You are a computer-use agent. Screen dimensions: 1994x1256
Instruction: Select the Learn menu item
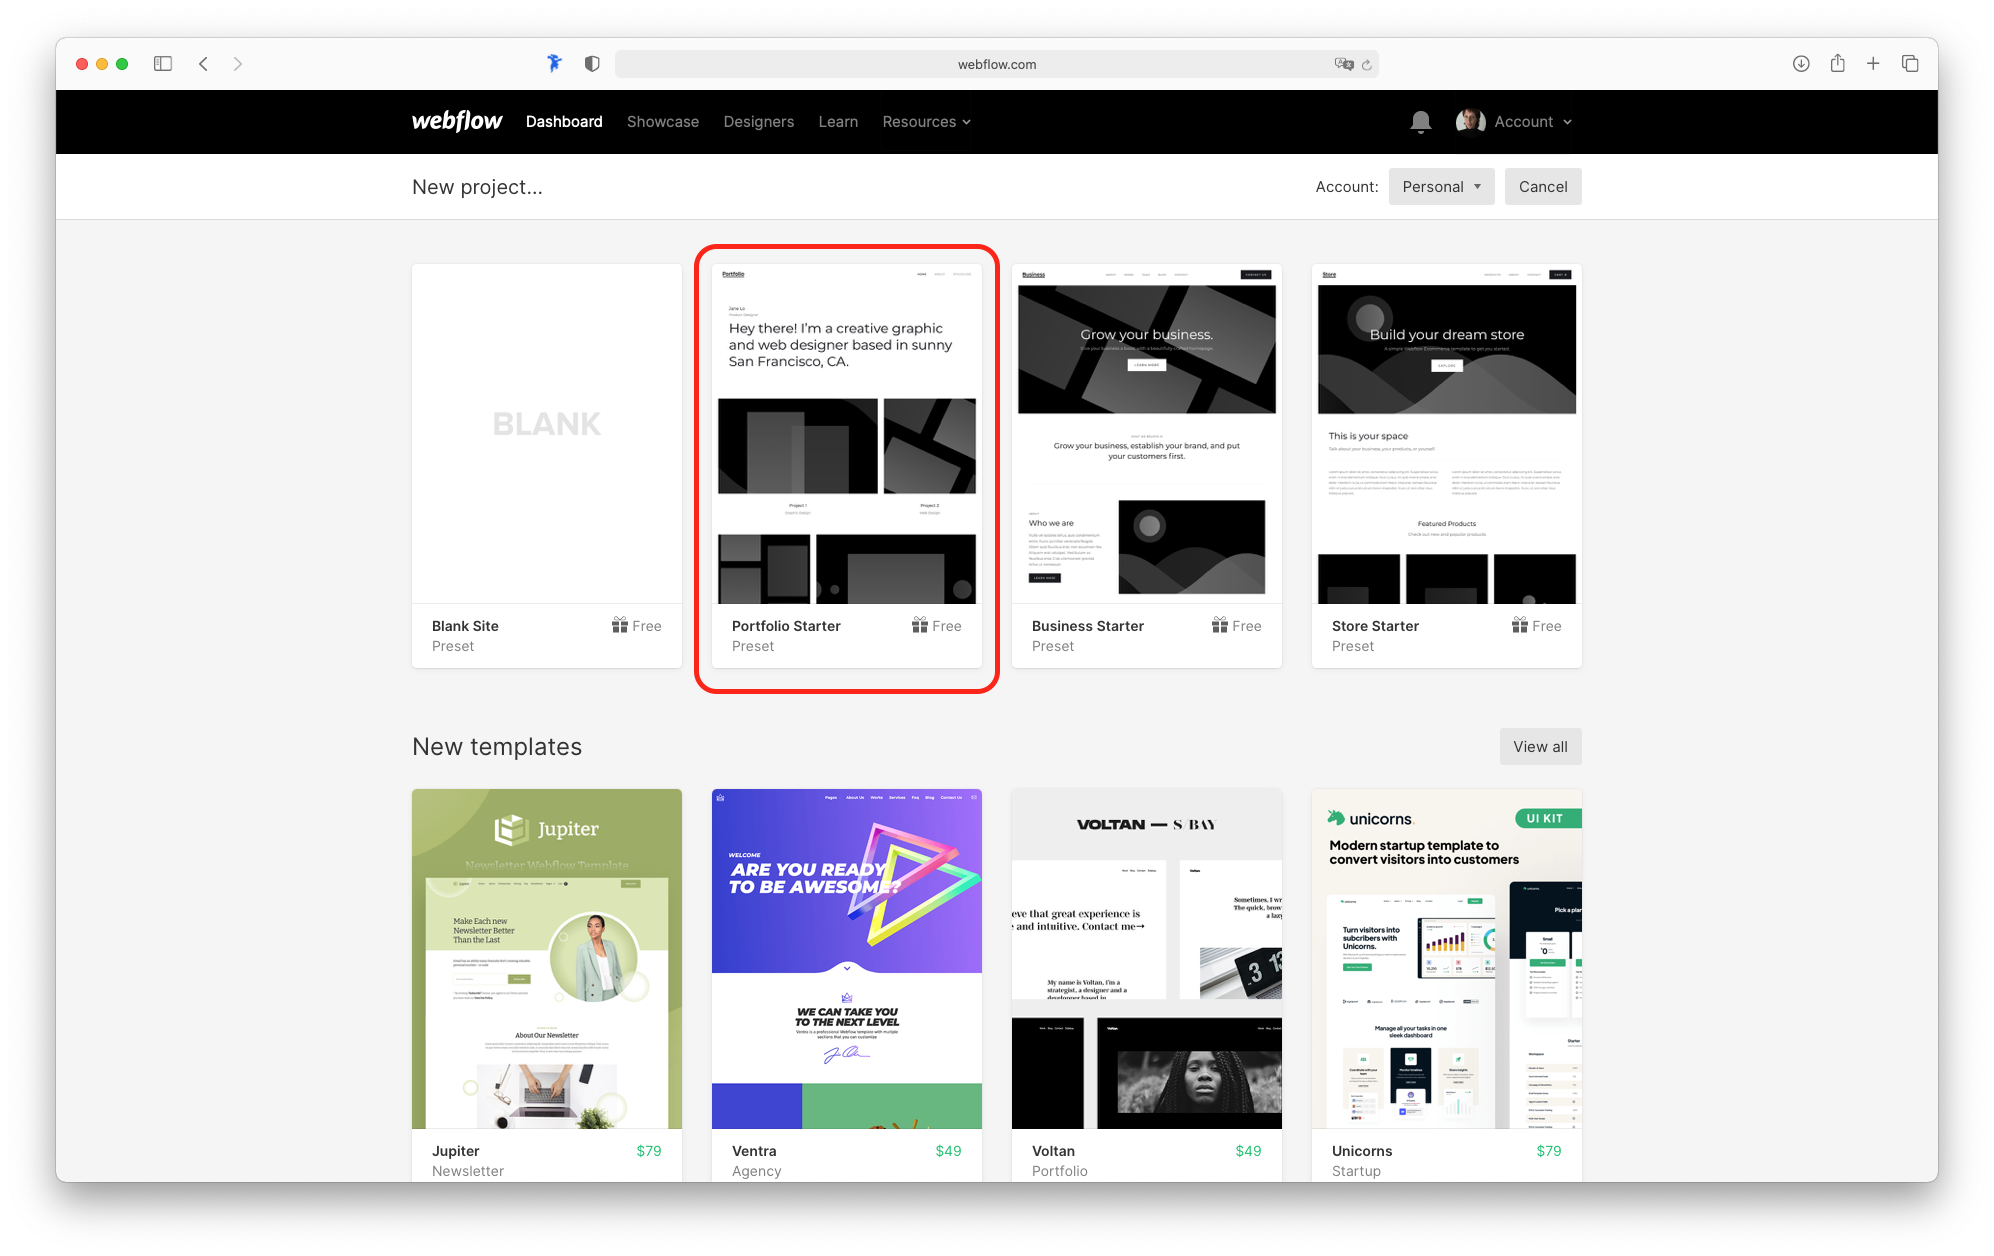pyautogui.click(x=838, y=121)
